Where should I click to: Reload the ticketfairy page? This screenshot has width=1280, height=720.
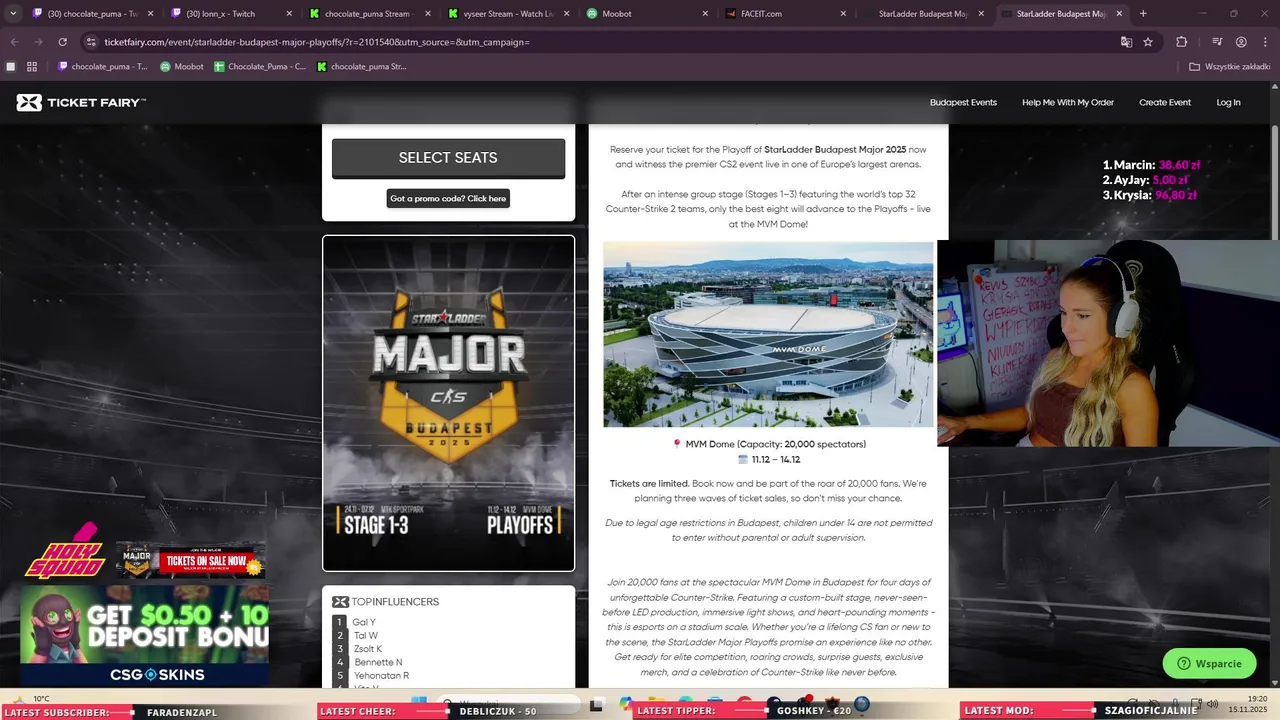(x=63, y=42)
